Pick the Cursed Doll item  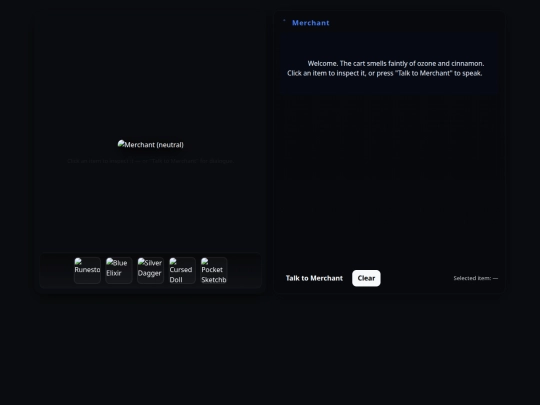182,270
